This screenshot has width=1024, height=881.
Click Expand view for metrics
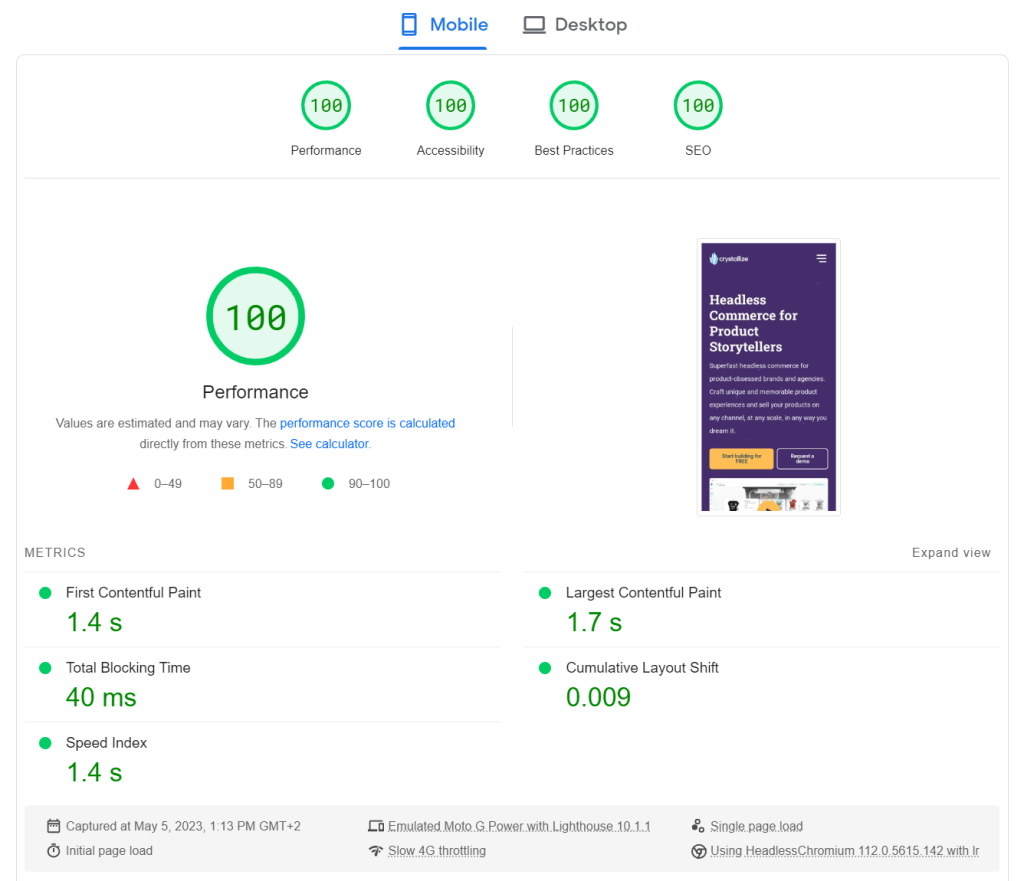click(x=951, y=552)
